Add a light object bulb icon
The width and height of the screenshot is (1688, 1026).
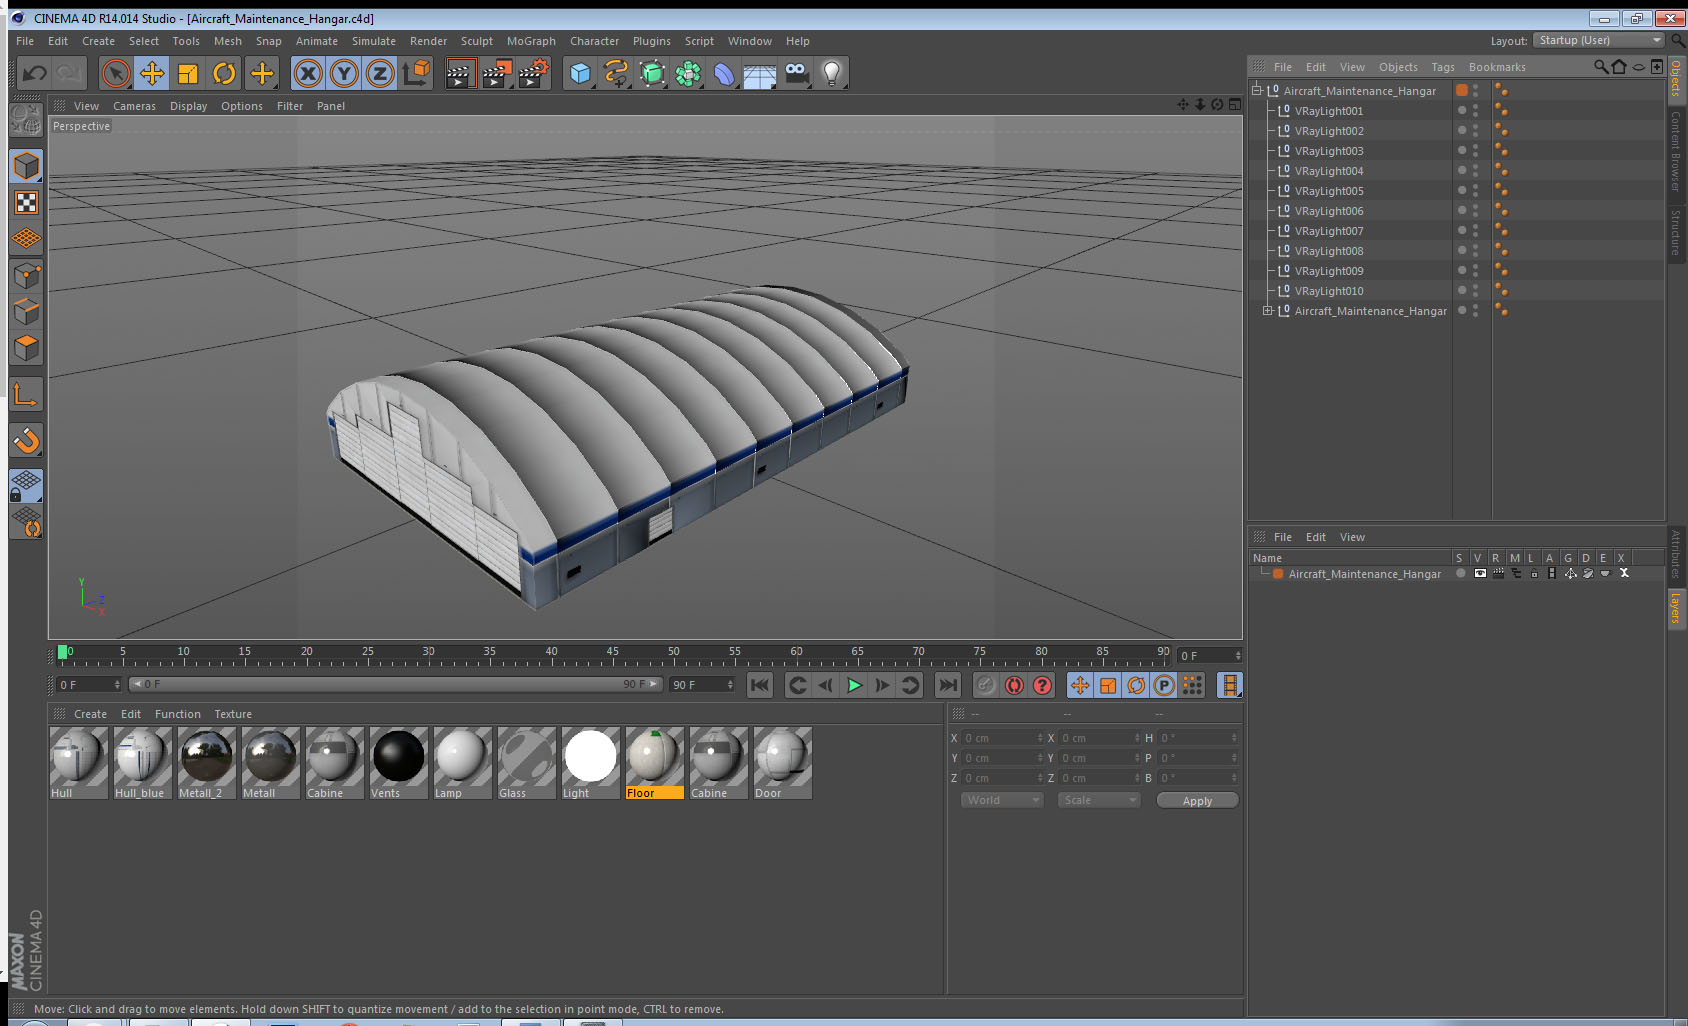pos(832,73)
